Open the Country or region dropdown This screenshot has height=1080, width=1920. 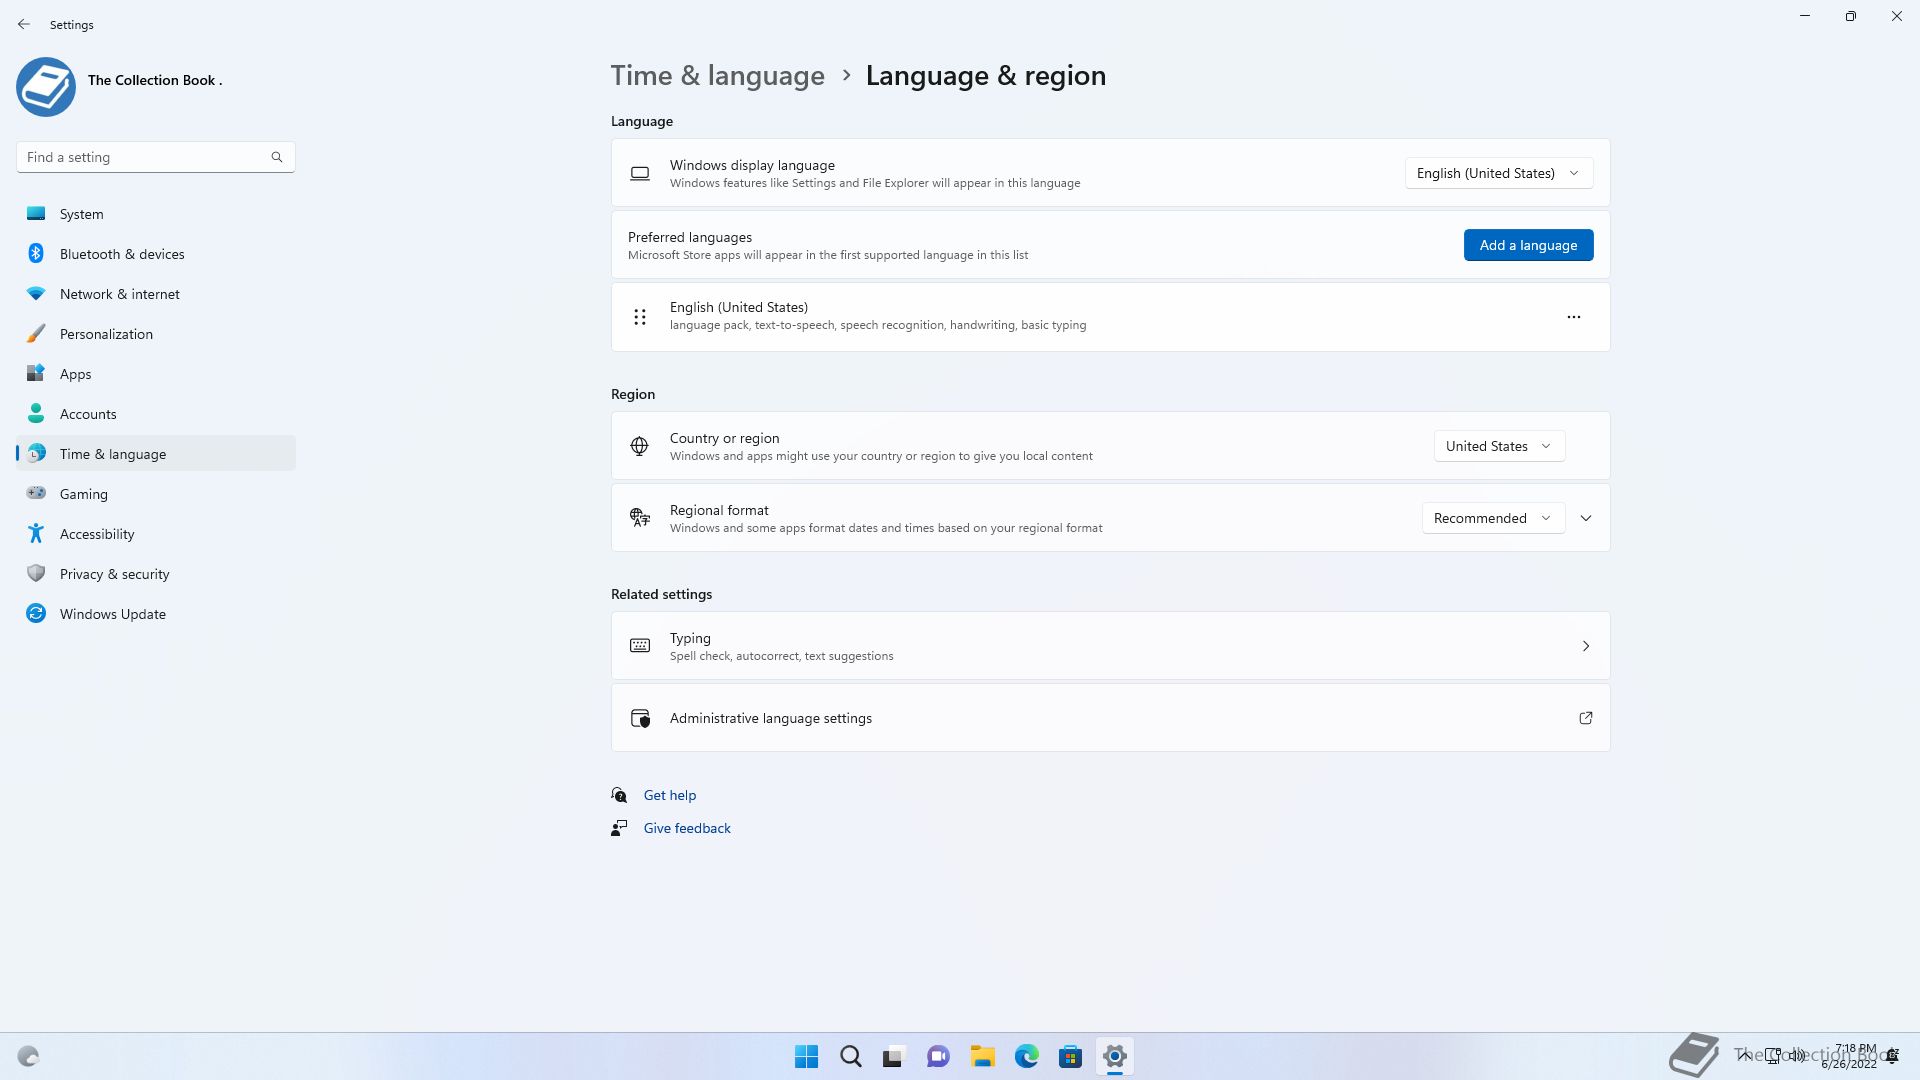click(x=1498, y=446)
